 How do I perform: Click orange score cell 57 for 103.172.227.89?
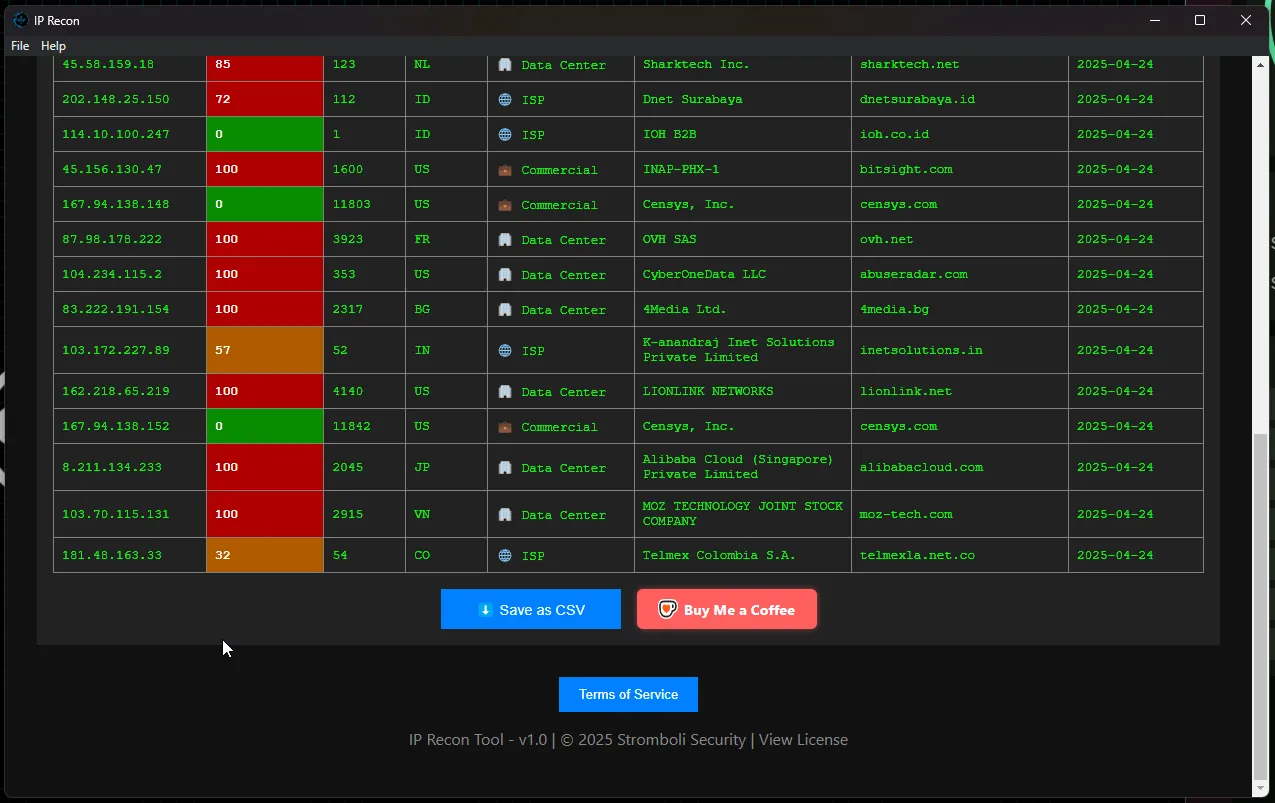click(265, 350)
